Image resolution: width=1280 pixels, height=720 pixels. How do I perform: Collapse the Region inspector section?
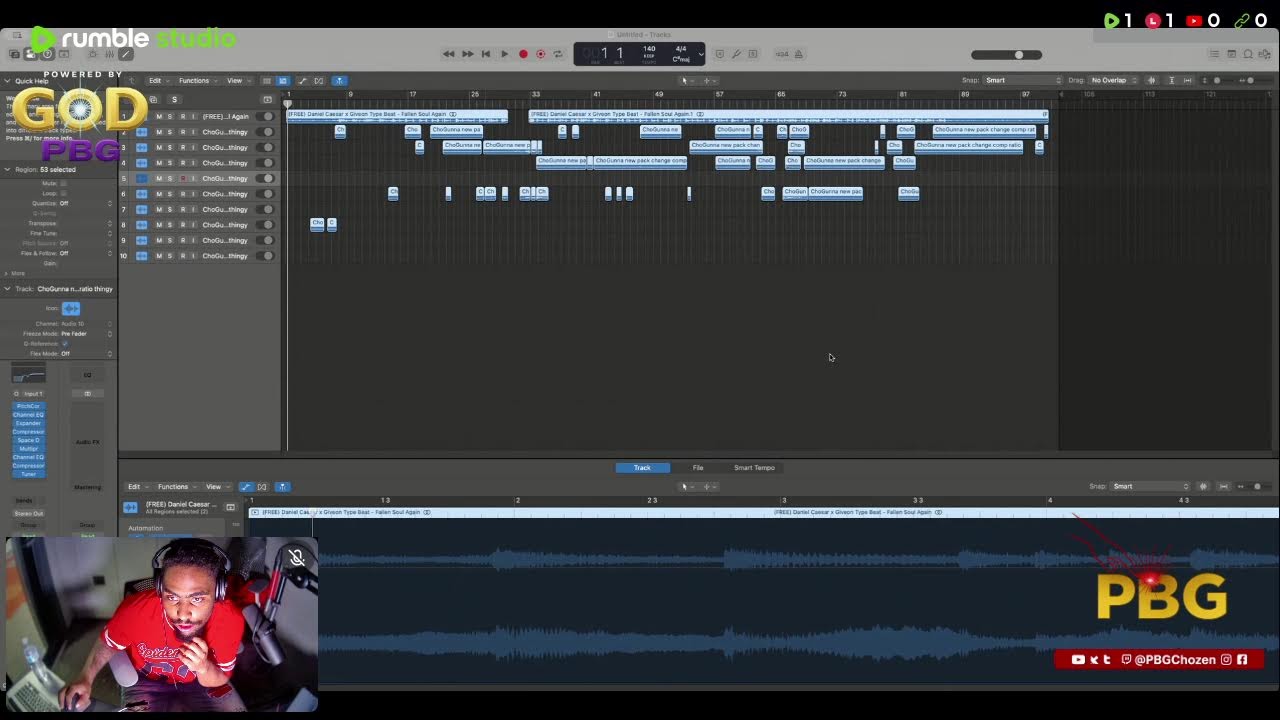coord(6,170)
